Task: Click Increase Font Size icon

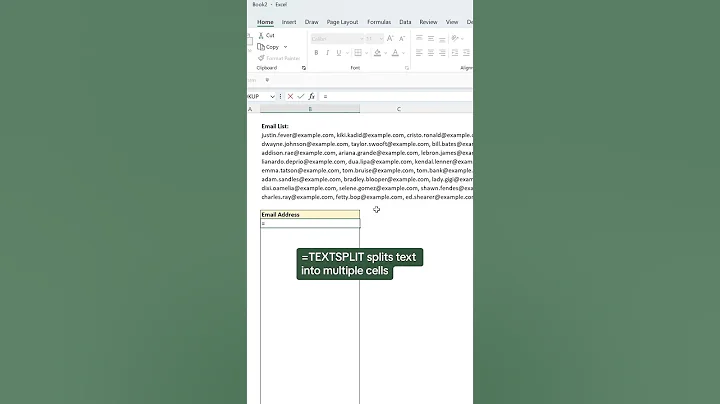Action: (x=390, y=39)
